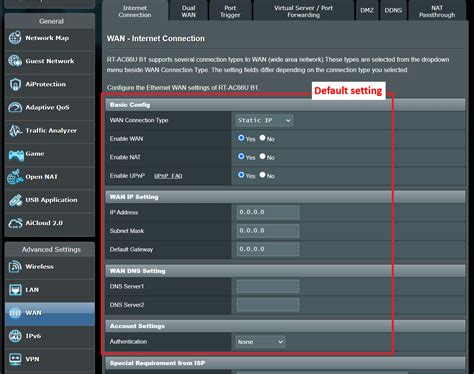Screen dimensions: 474x374
Task: Switch to Internet Connection tab
Action: 135,11
